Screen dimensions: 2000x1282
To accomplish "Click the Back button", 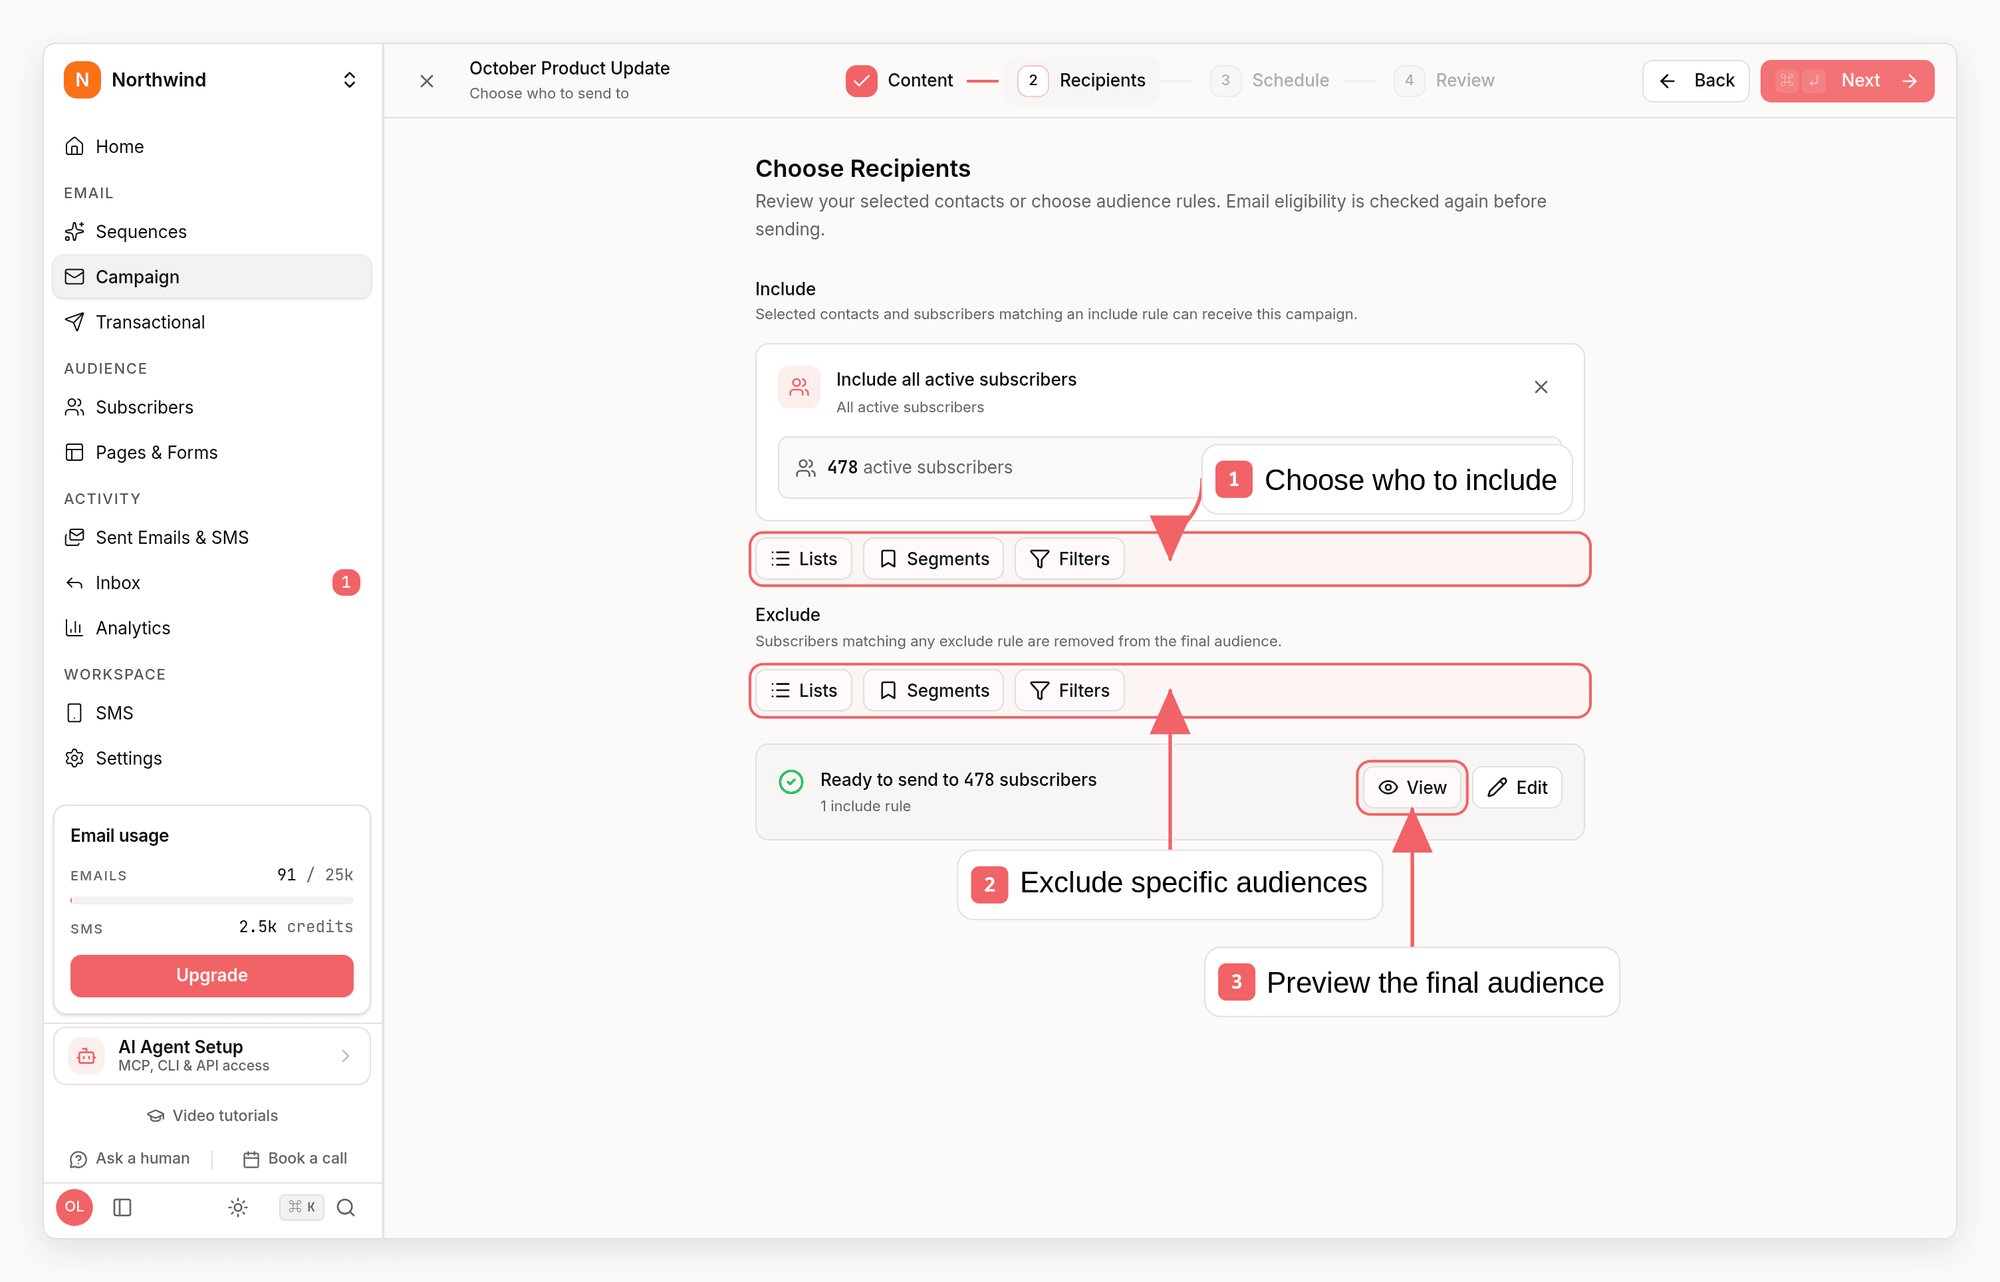I will tap(1696, 81).
